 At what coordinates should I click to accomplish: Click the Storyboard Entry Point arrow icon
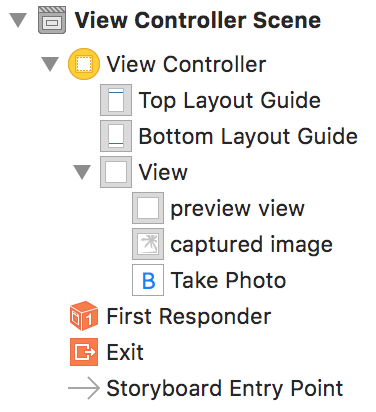(84, 388)
